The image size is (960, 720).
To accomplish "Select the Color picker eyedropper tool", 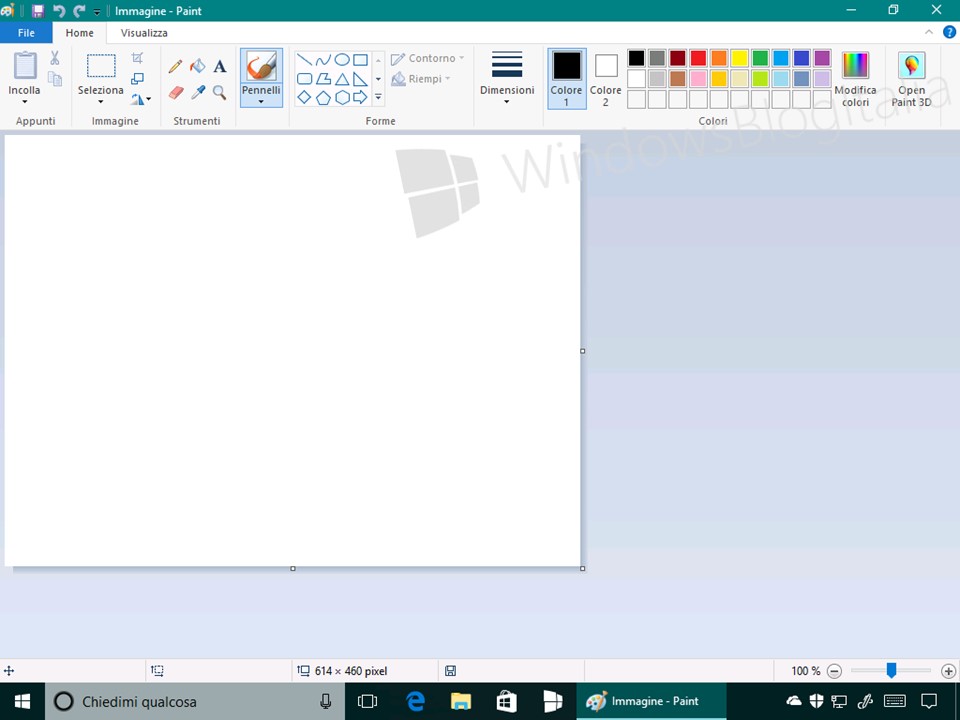I will [198, 92].
